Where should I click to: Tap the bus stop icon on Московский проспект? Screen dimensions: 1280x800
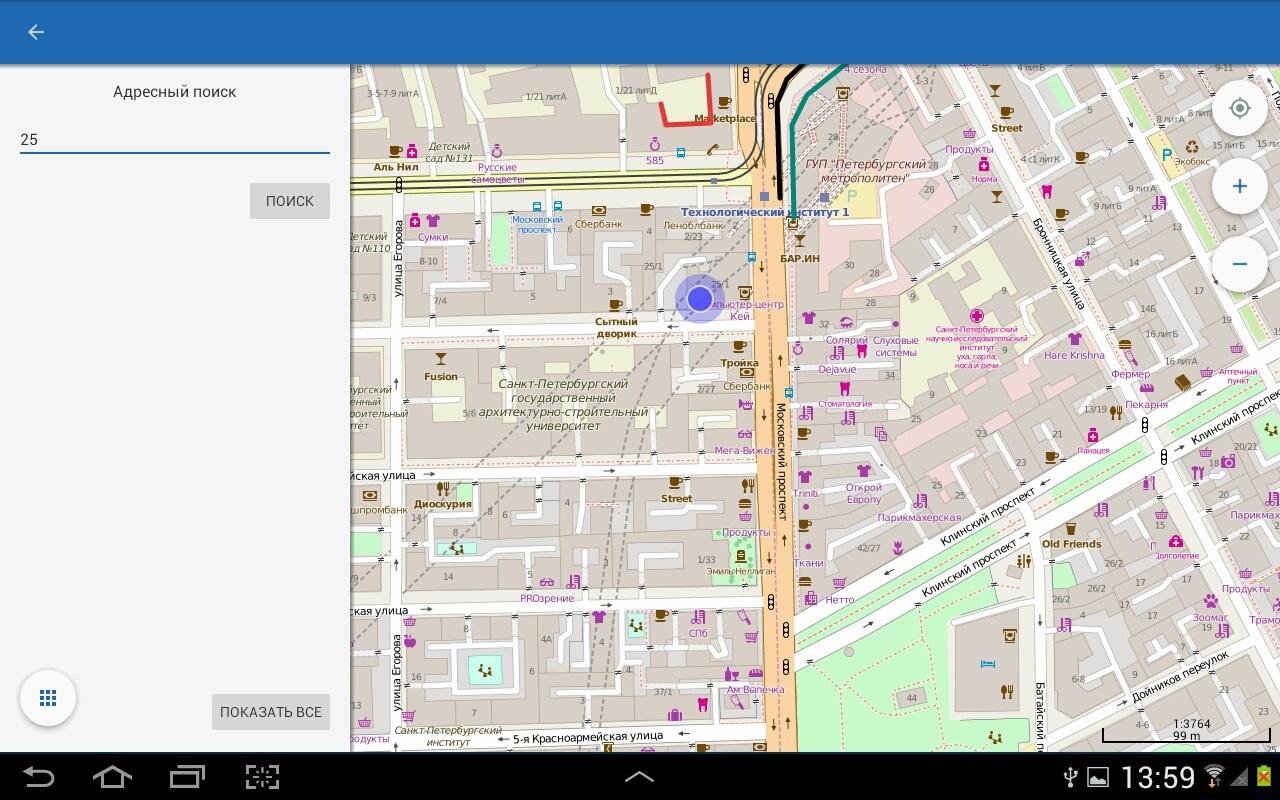point(751,257)
